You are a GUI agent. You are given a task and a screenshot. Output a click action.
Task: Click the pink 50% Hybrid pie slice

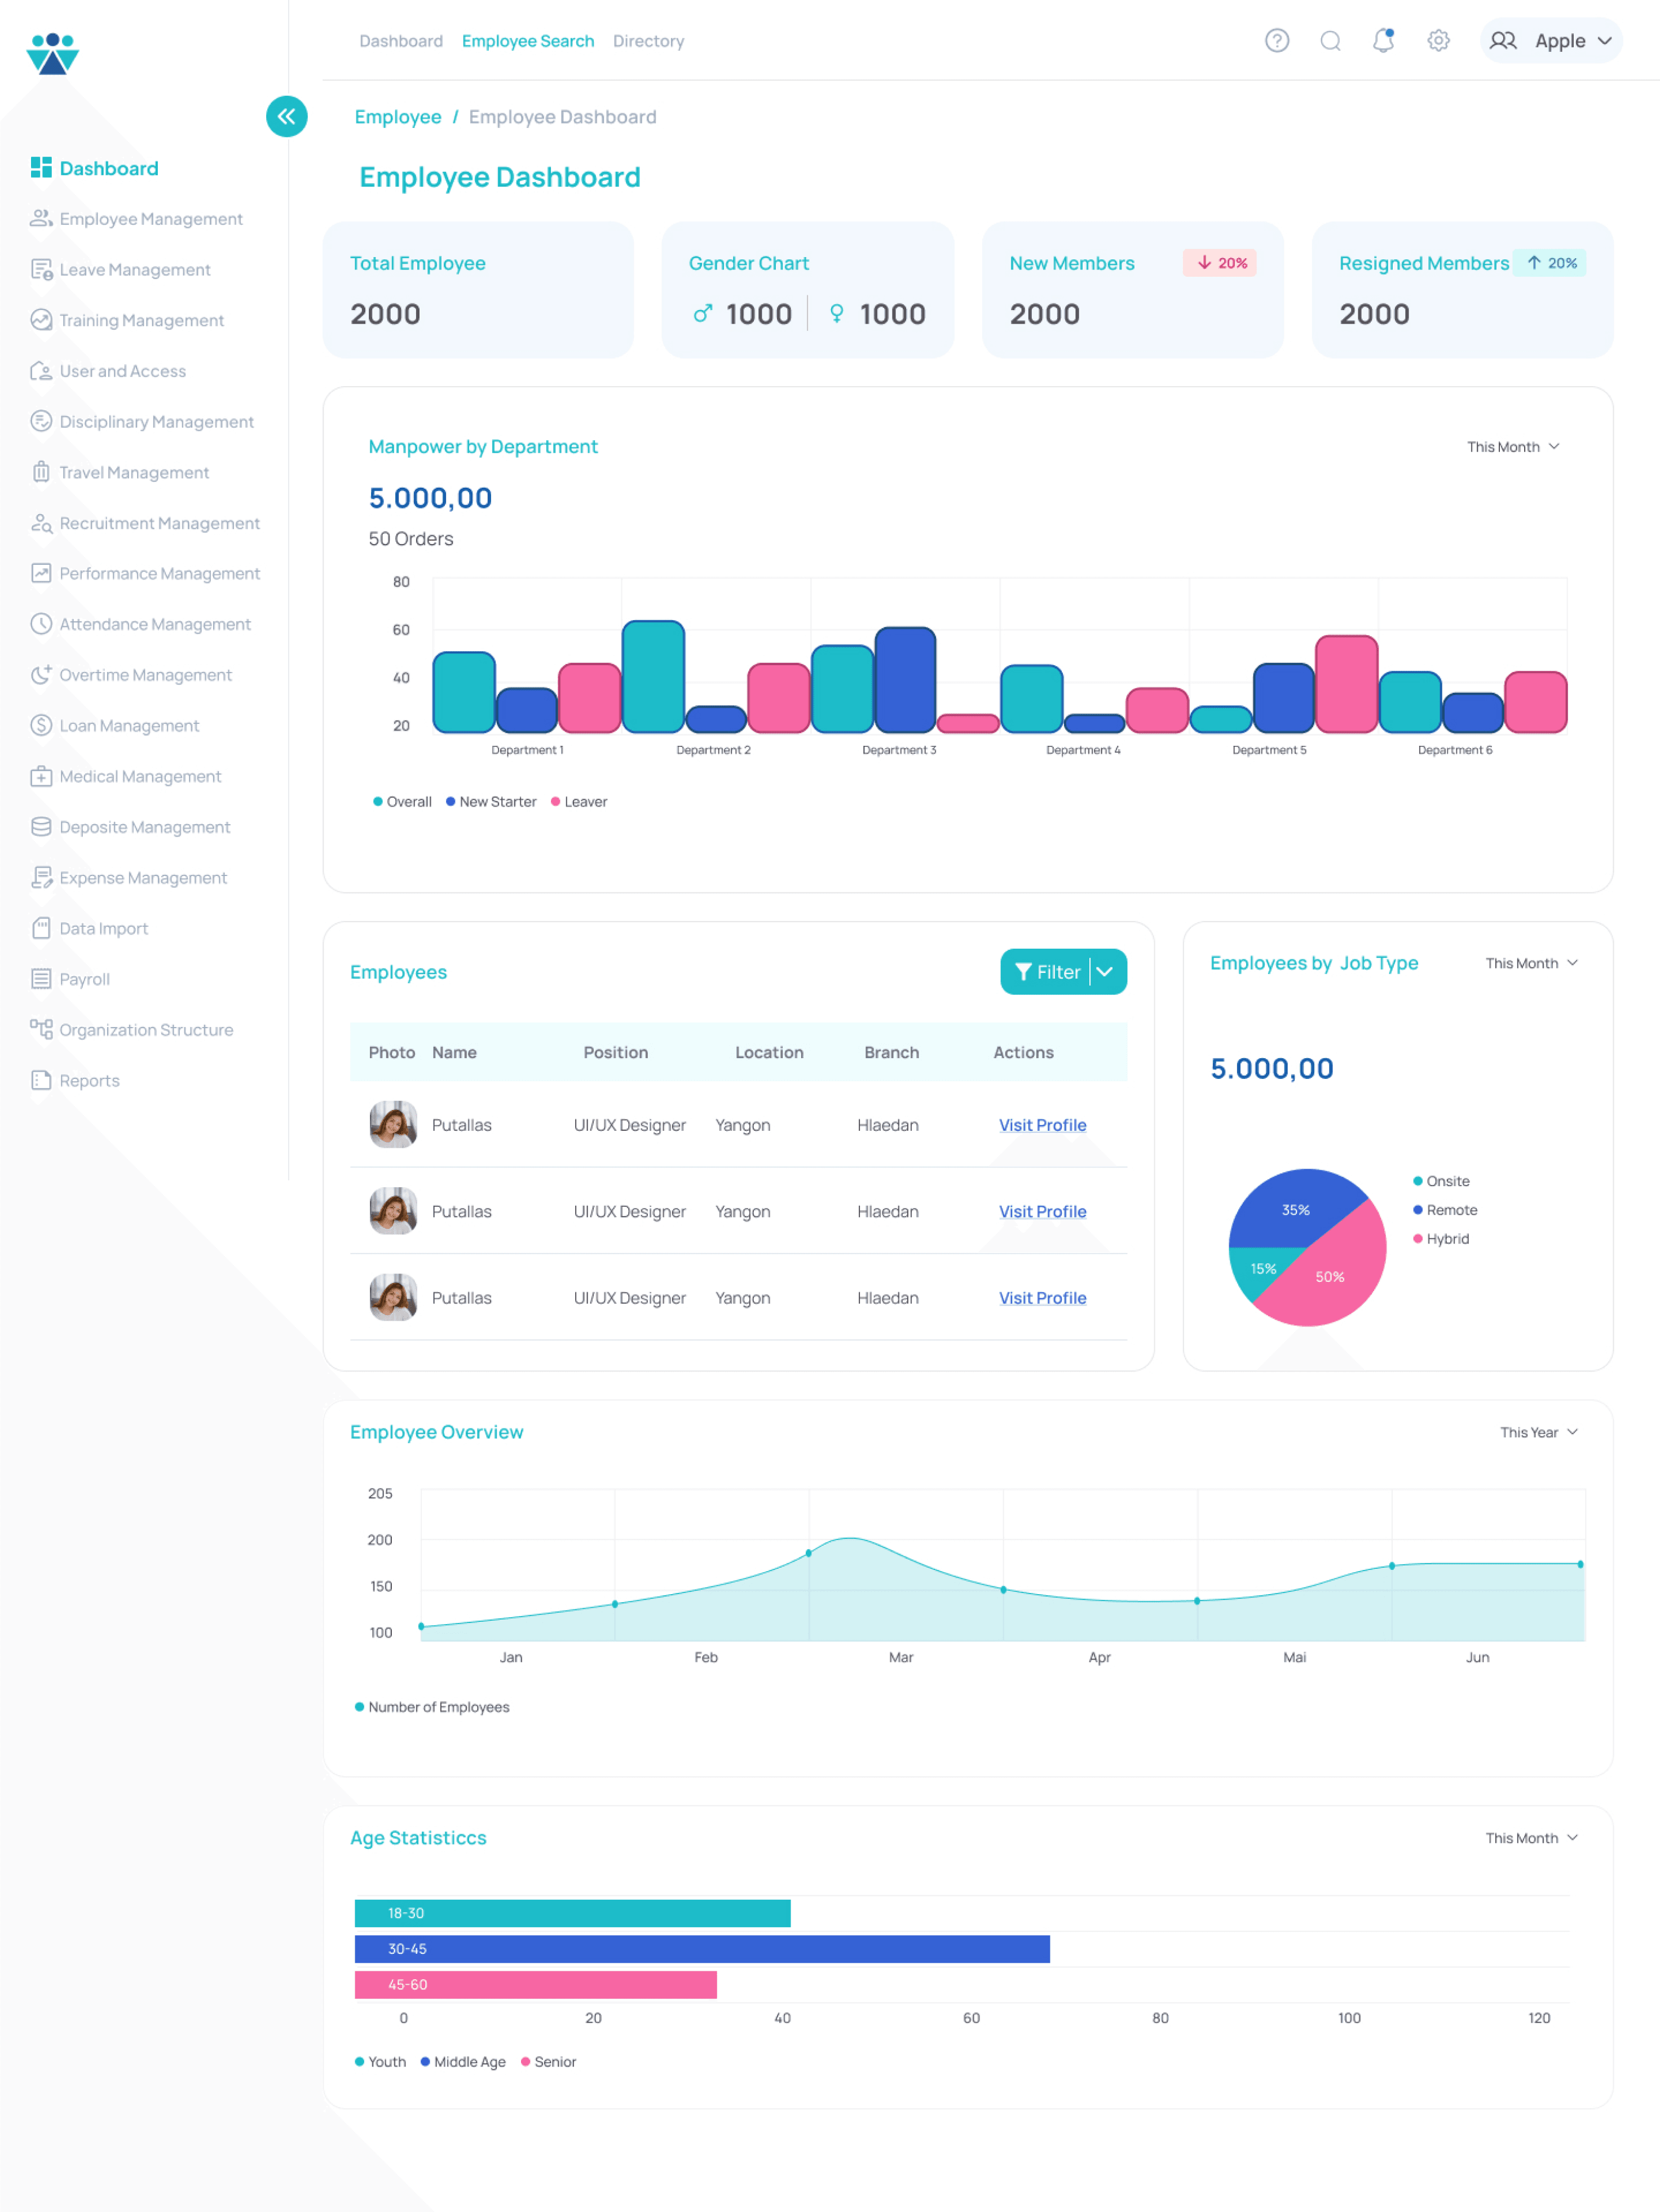tap(1329, 1277)
